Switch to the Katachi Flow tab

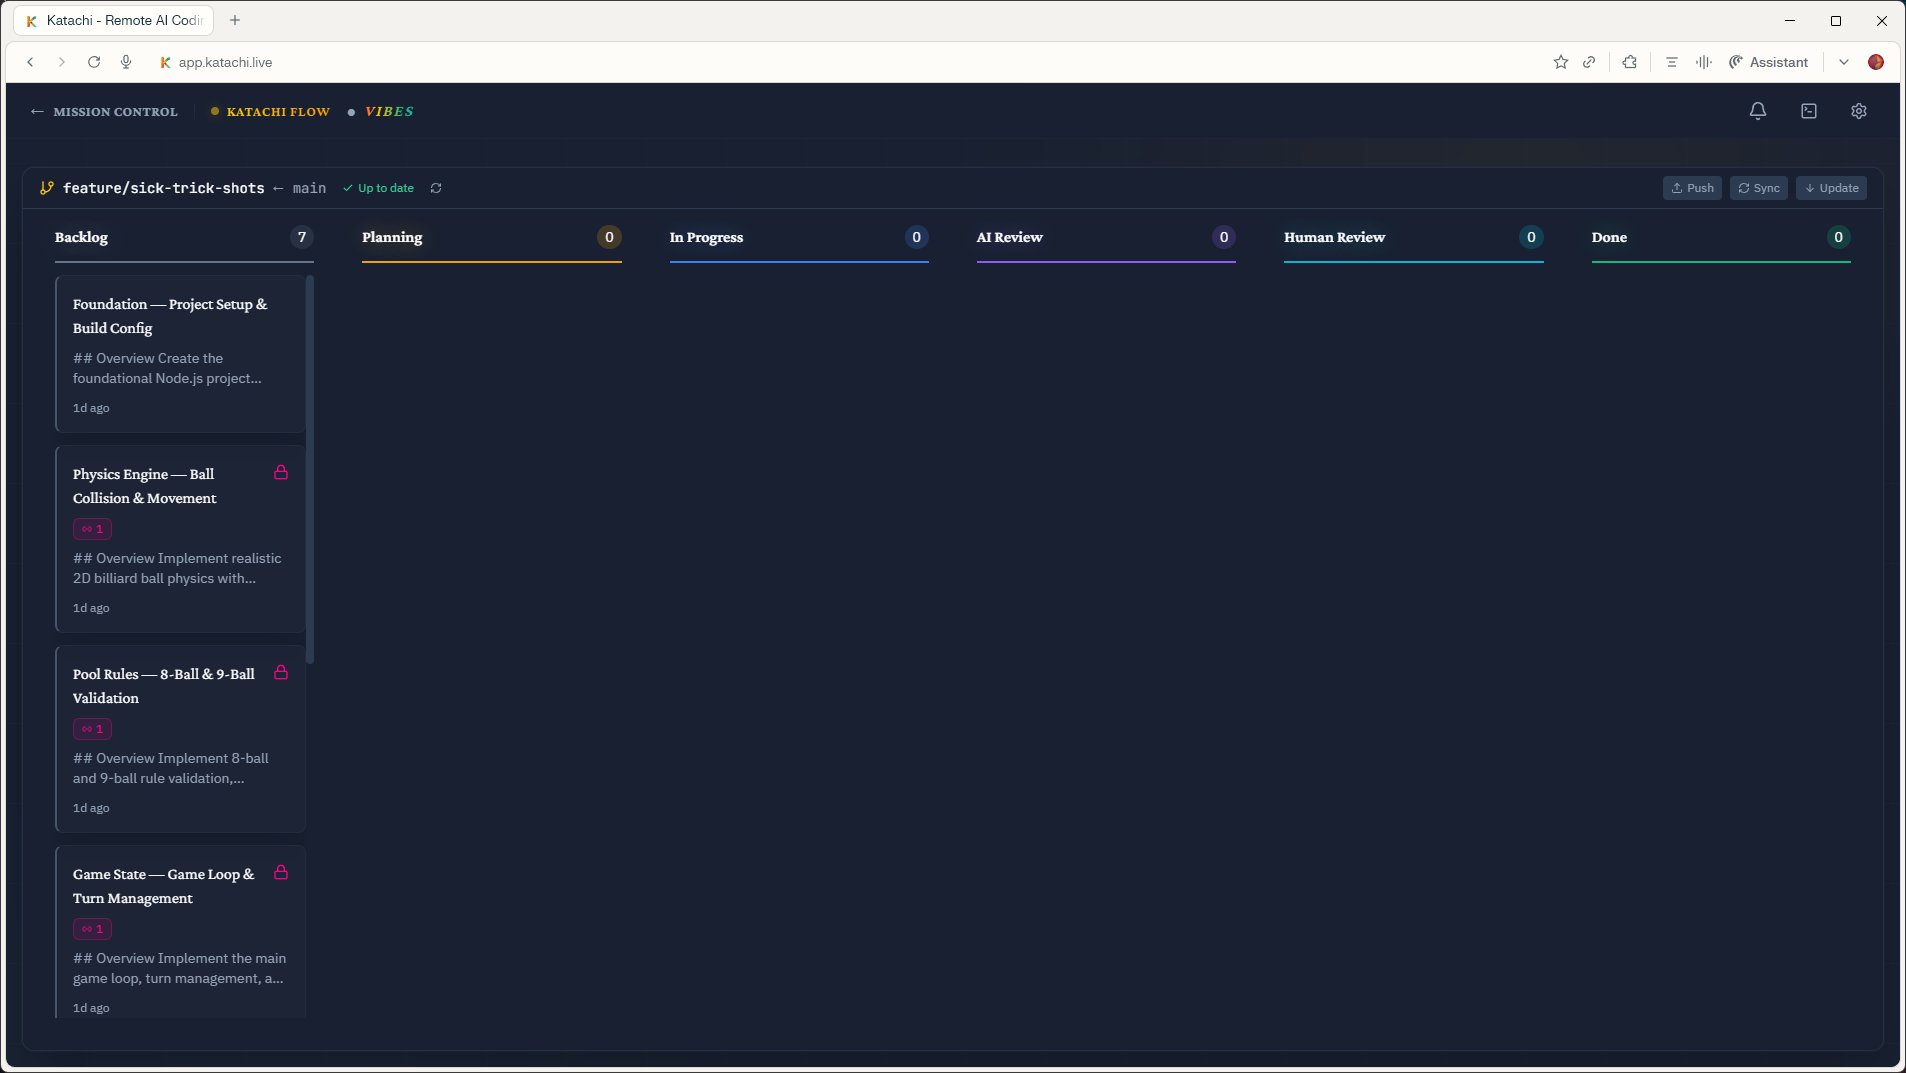(x=278, y=111)
